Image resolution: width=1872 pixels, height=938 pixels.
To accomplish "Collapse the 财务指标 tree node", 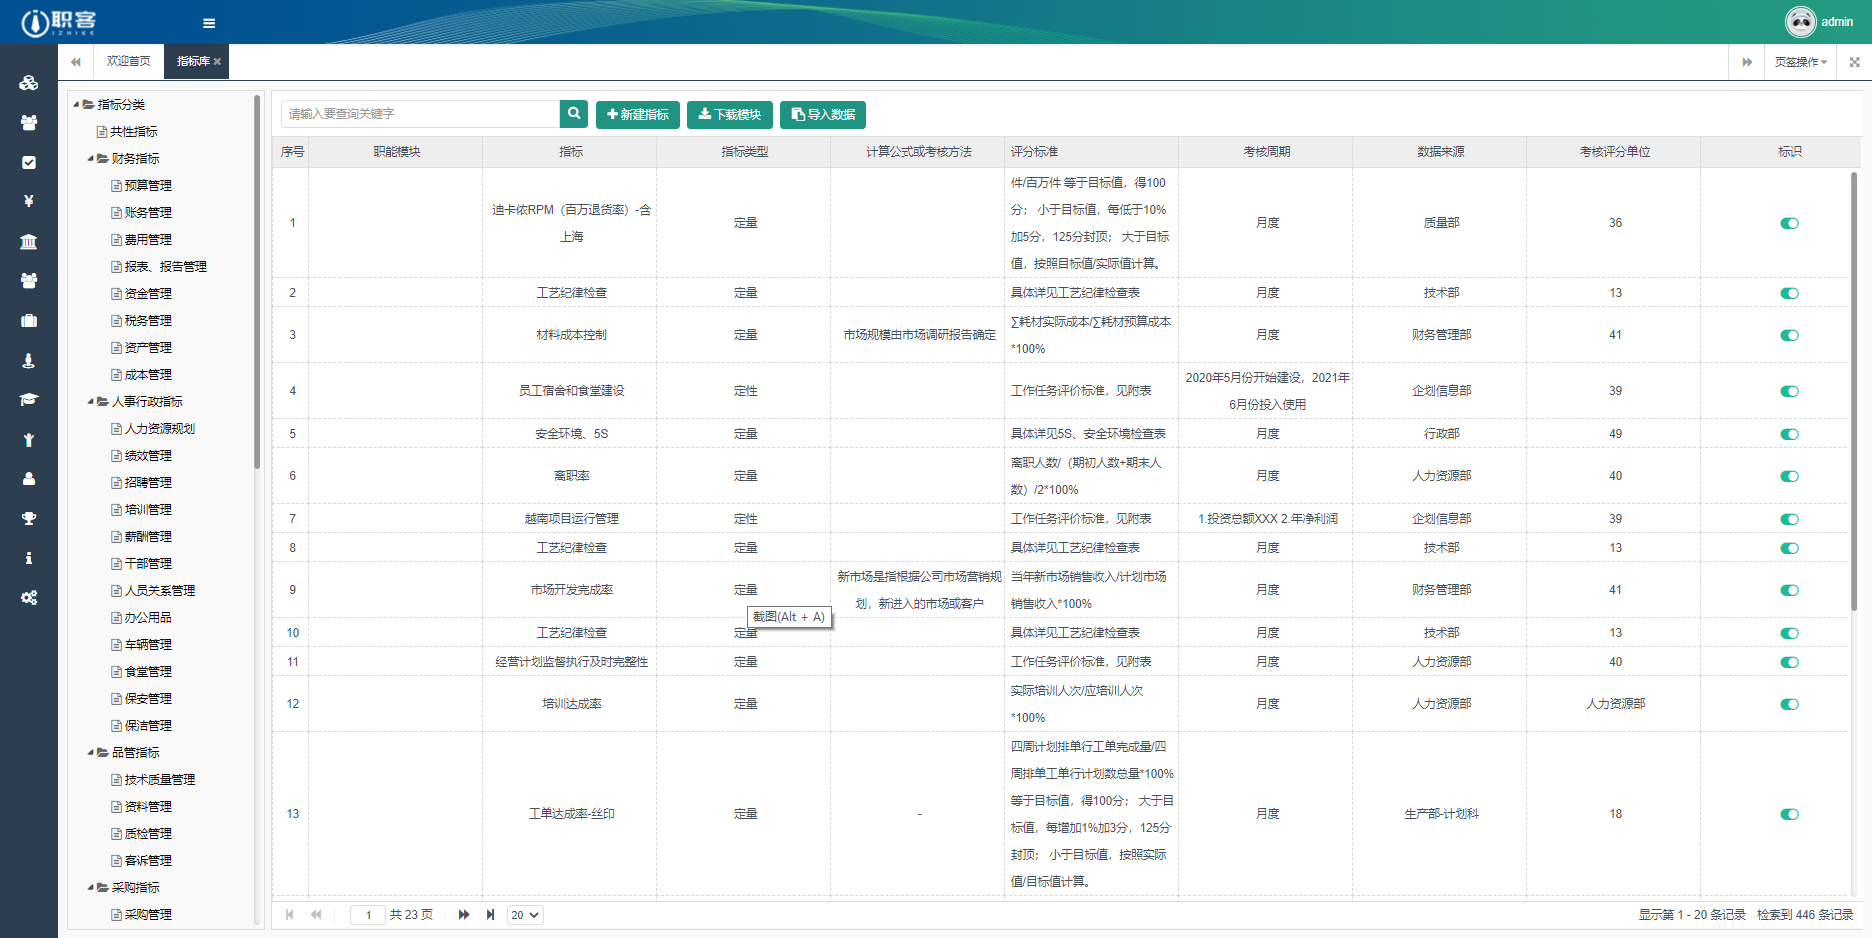I will click(x=89, y=158).
